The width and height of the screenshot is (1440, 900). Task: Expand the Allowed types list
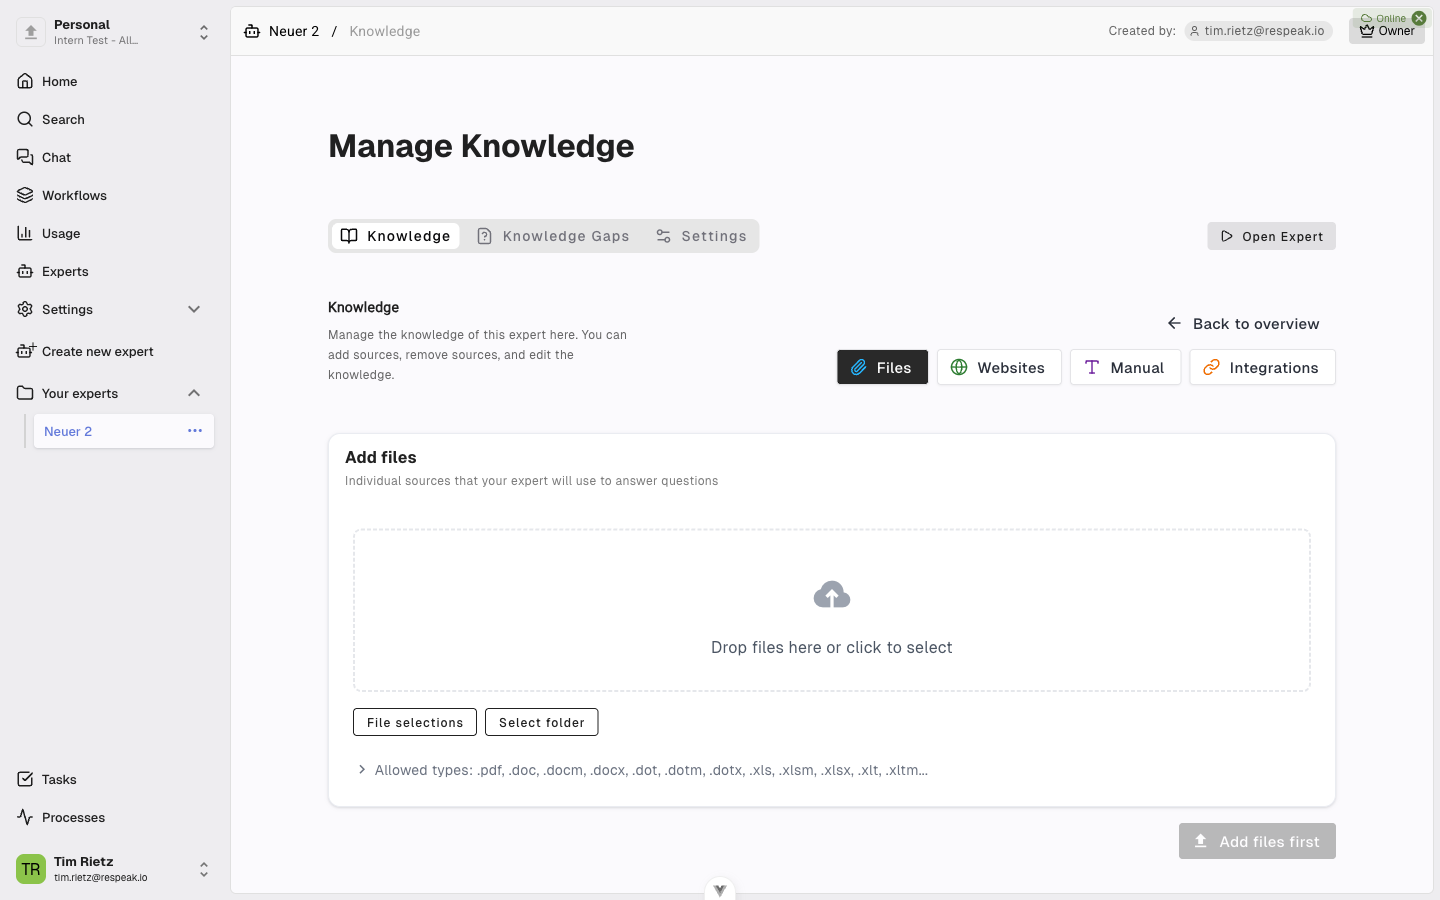[362, 770]
